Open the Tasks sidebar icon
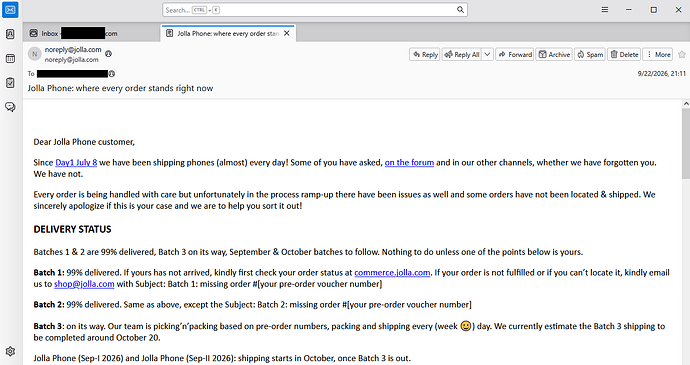 click(10, 82)
